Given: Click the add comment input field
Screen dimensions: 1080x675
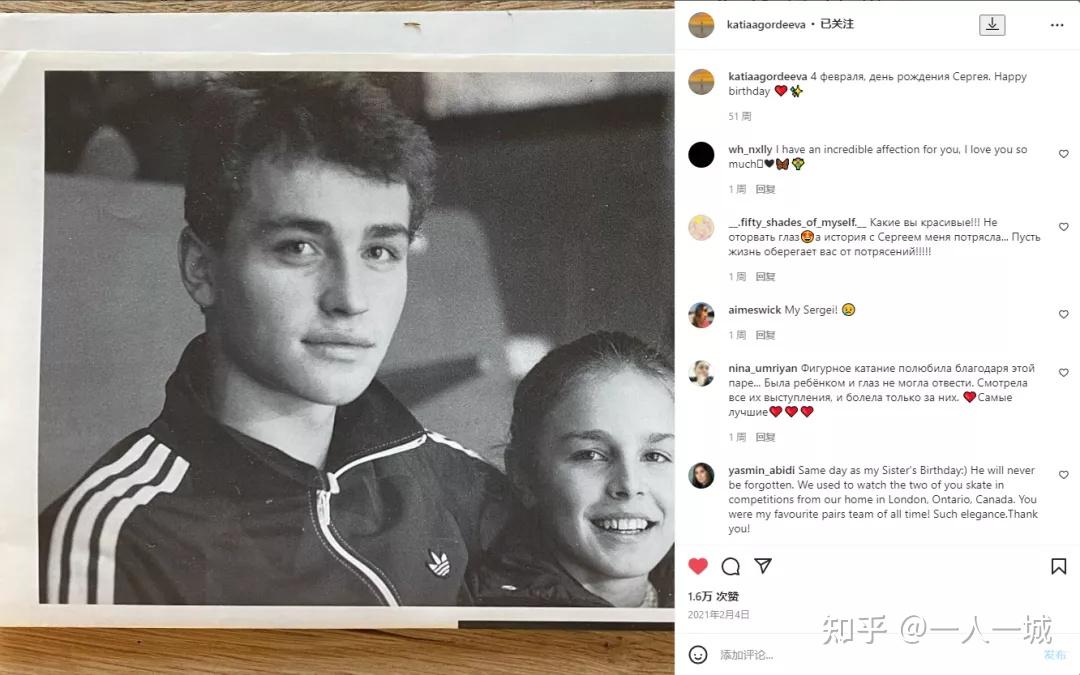Looking at the screenshot, I should coord(875,655).
